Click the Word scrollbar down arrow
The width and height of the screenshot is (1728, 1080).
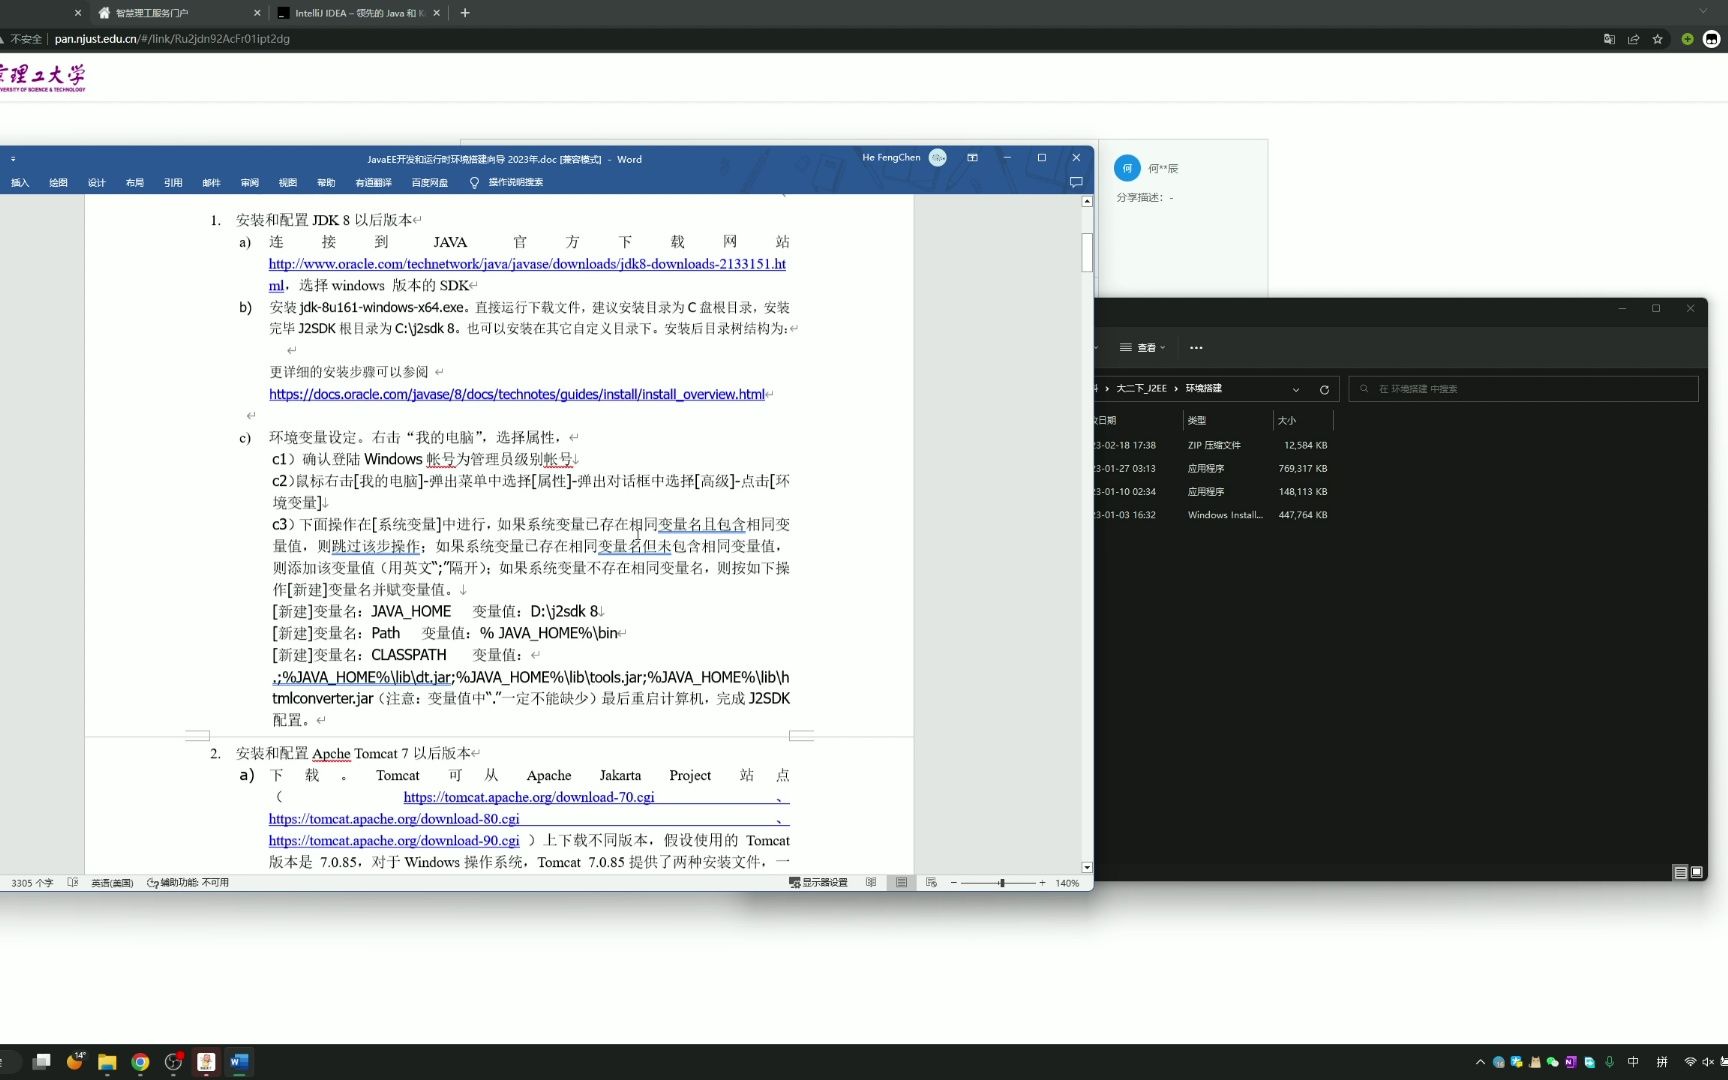[1087, 868]
